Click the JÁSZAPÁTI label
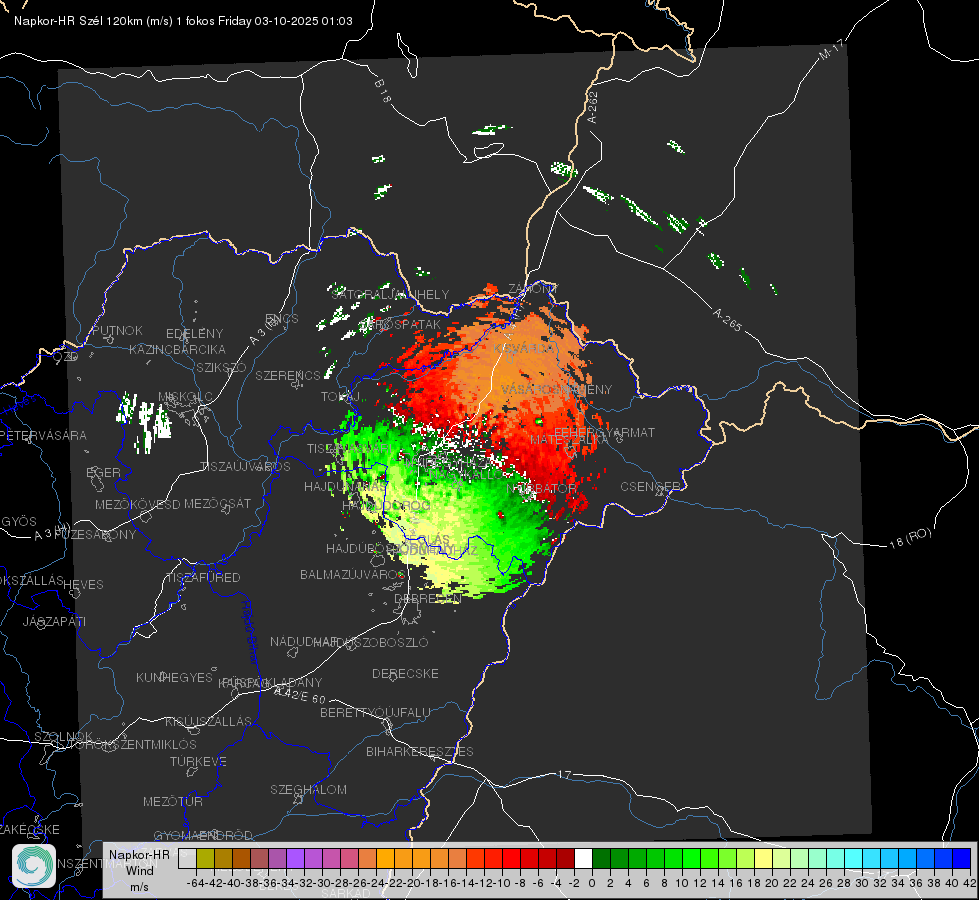Screen dimensions: 979x900 [54, 621]
